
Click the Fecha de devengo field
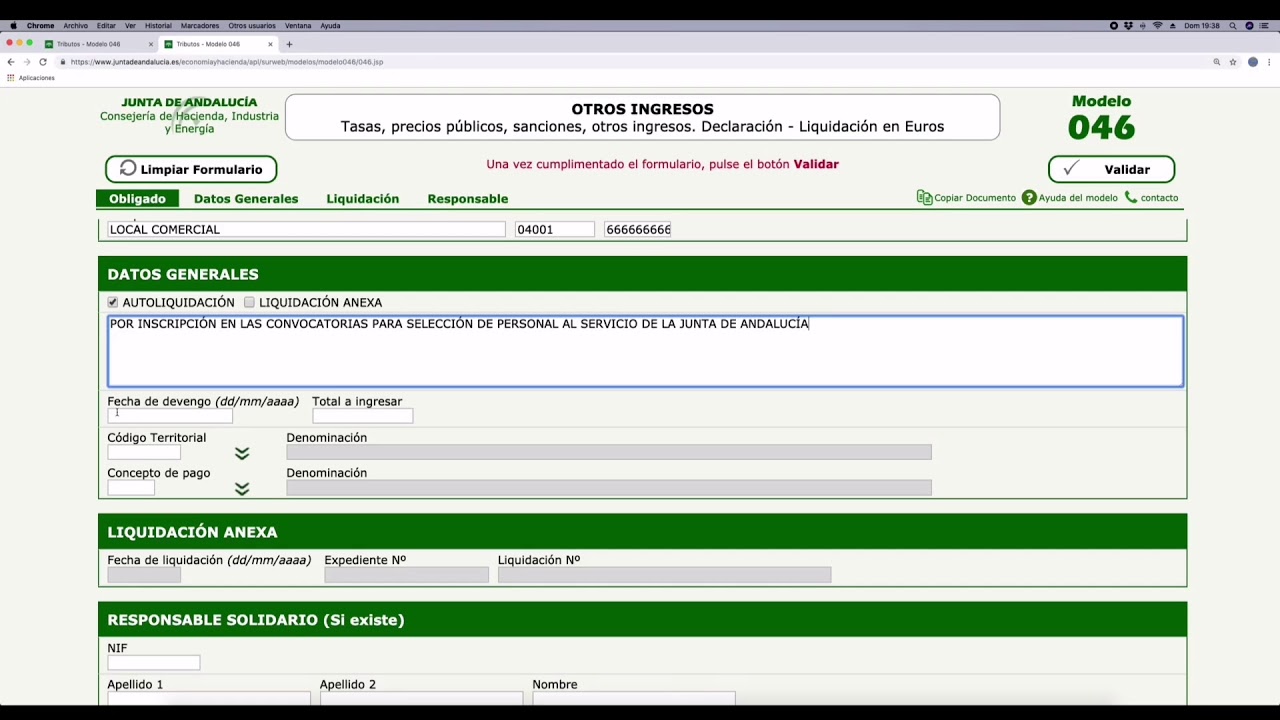[170, 416]
